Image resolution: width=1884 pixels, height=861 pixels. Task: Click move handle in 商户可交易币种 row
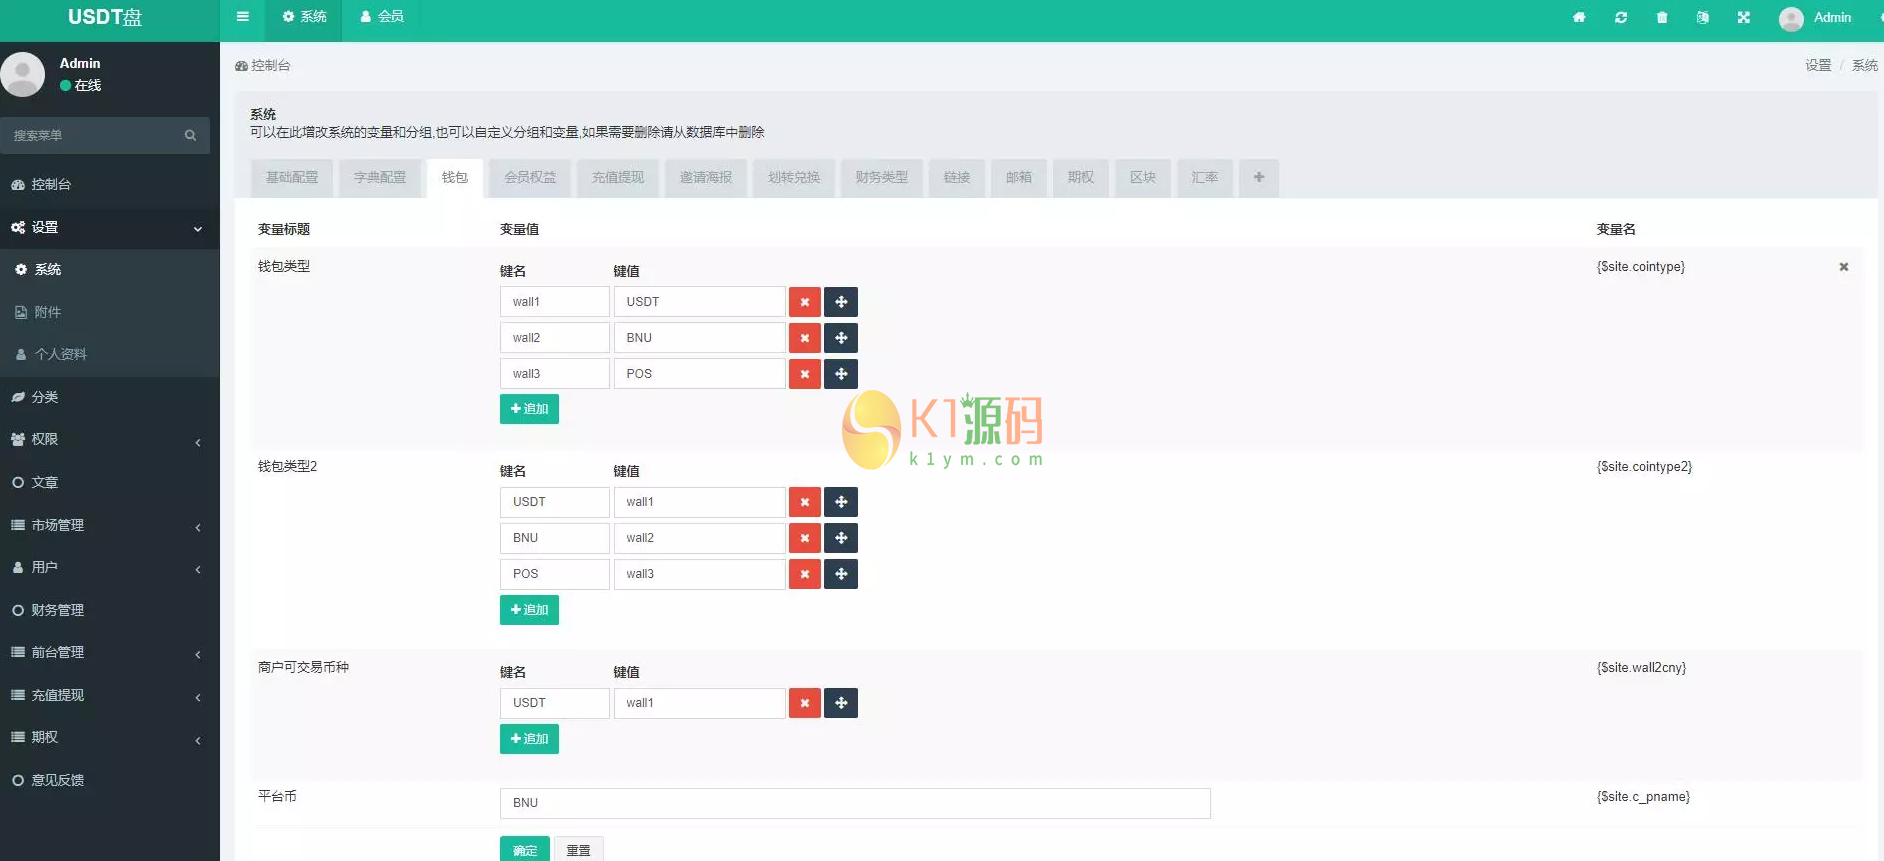click(841, 703)
